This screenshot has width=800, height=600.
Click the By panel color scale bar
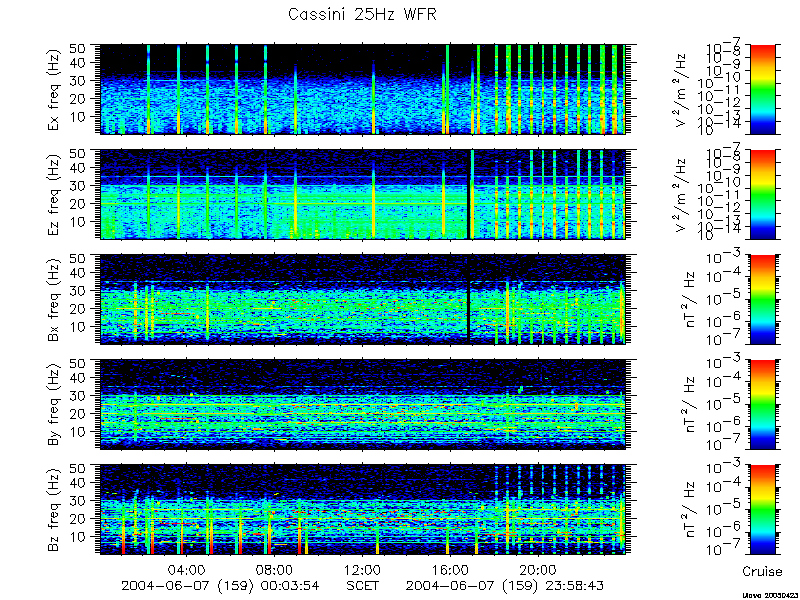click(x=762, y=405)
